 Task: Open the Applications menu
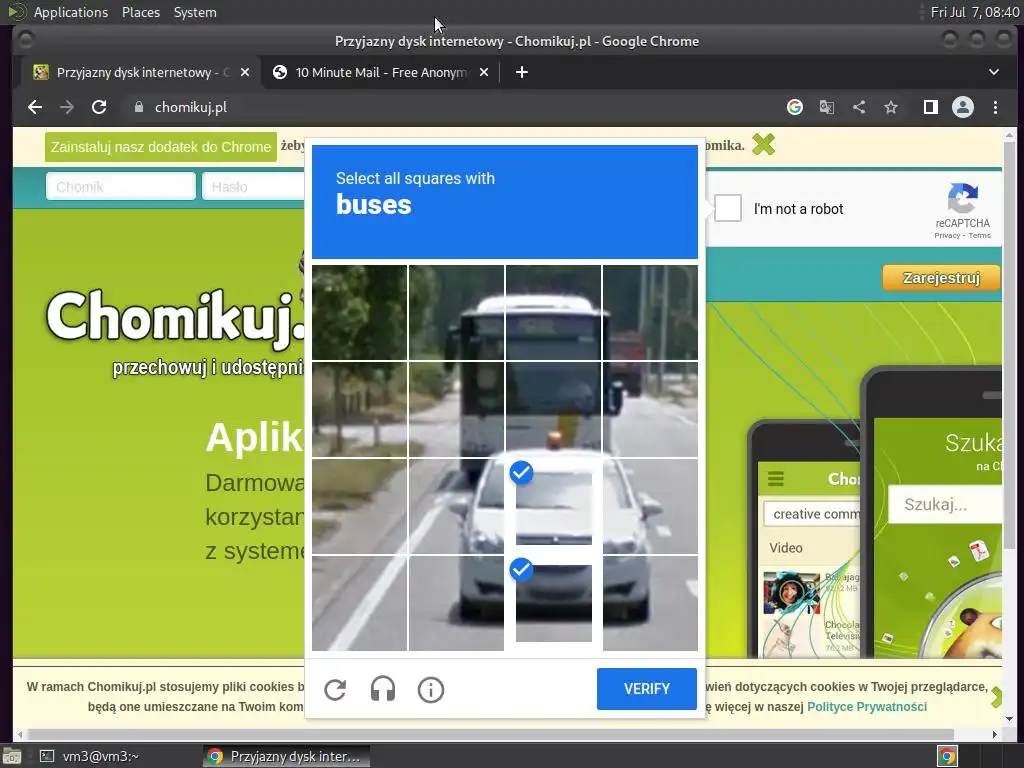(71, 12)
